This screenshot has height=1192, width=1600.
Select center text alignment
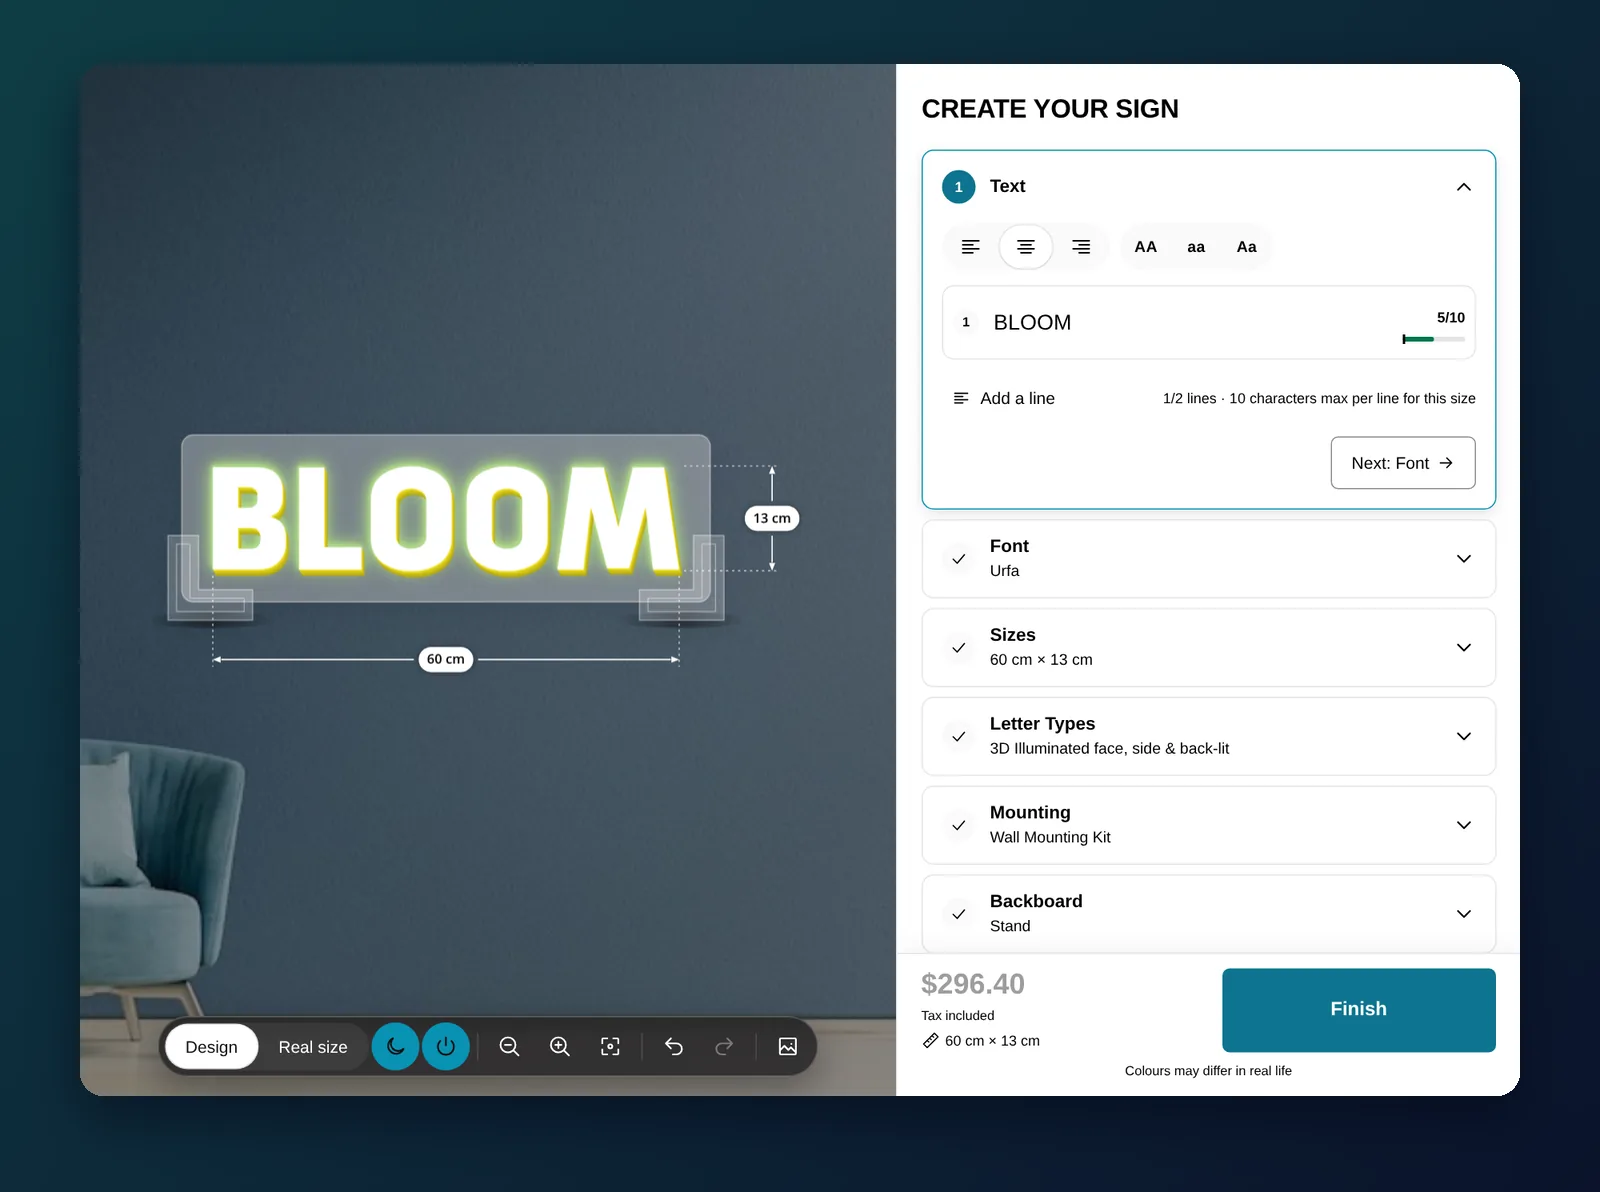pyautogui.click(x=1026, y=247)
